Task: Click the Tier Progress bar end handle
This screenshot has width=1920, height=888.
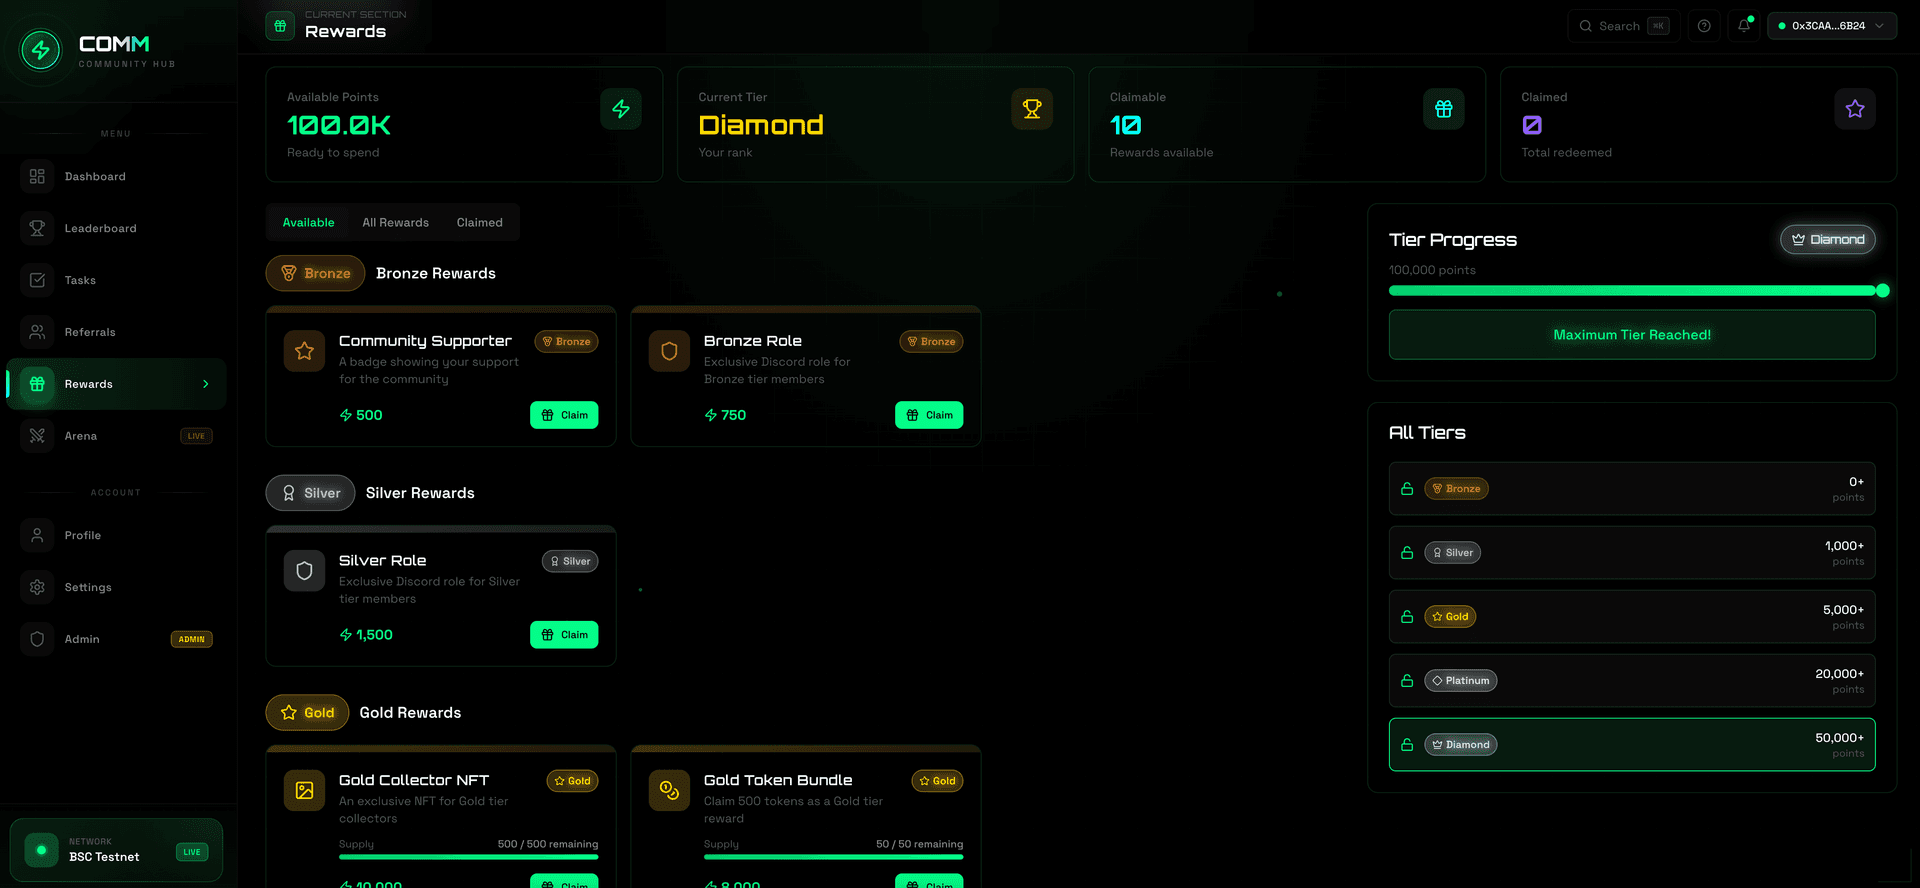Action: pos(1882,291)
